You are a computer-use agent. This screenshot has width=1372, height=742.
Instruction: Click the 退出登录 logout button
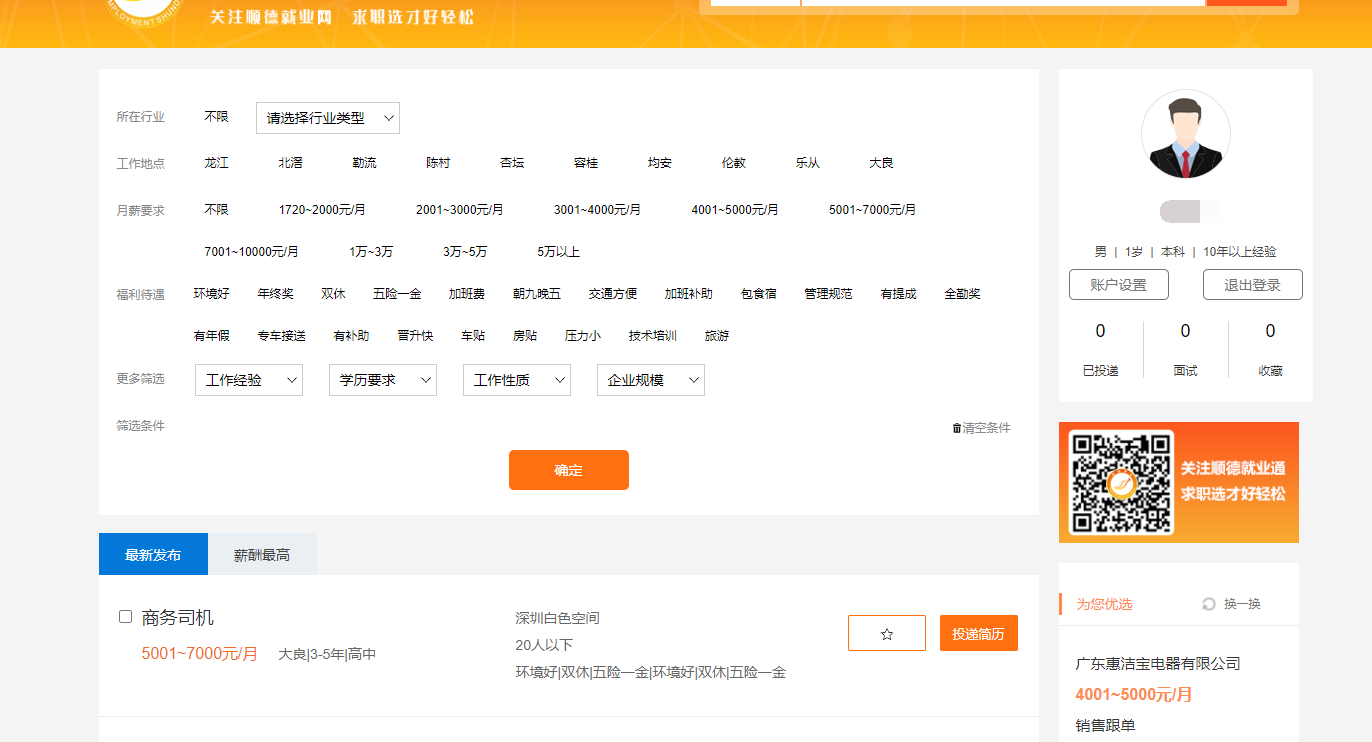[1252, 285]
